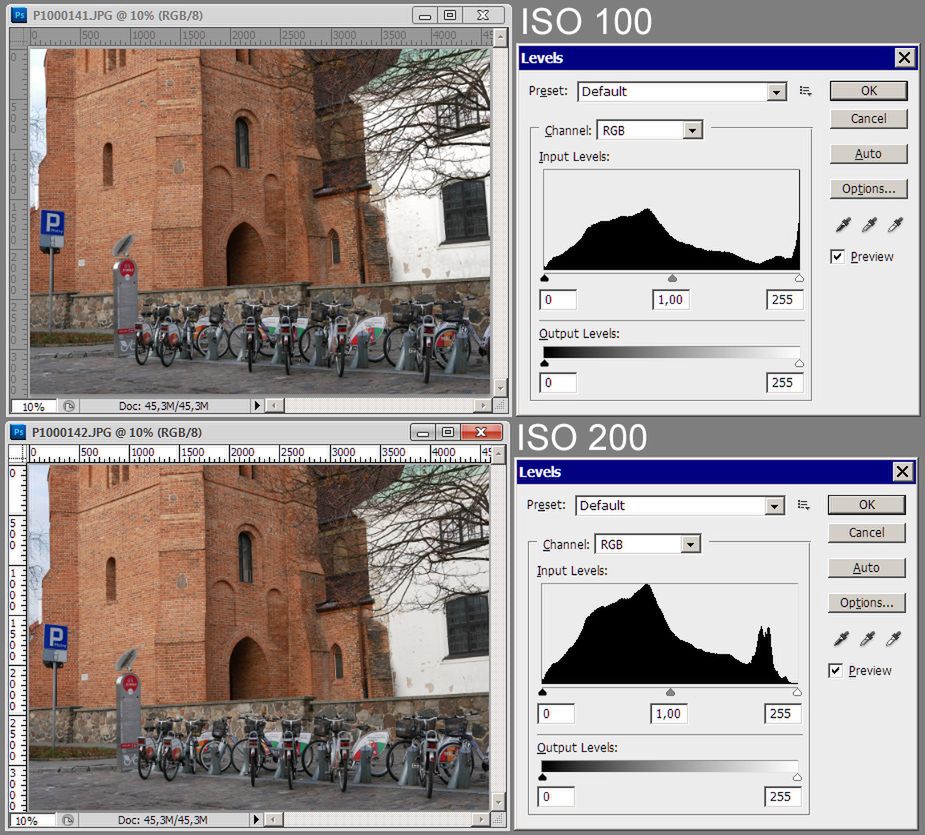Viewport: 925px width, 835px height.
Task: Open Preset dropdown in ISO 200 Levels dialog
Action: [x=775, y=506]
